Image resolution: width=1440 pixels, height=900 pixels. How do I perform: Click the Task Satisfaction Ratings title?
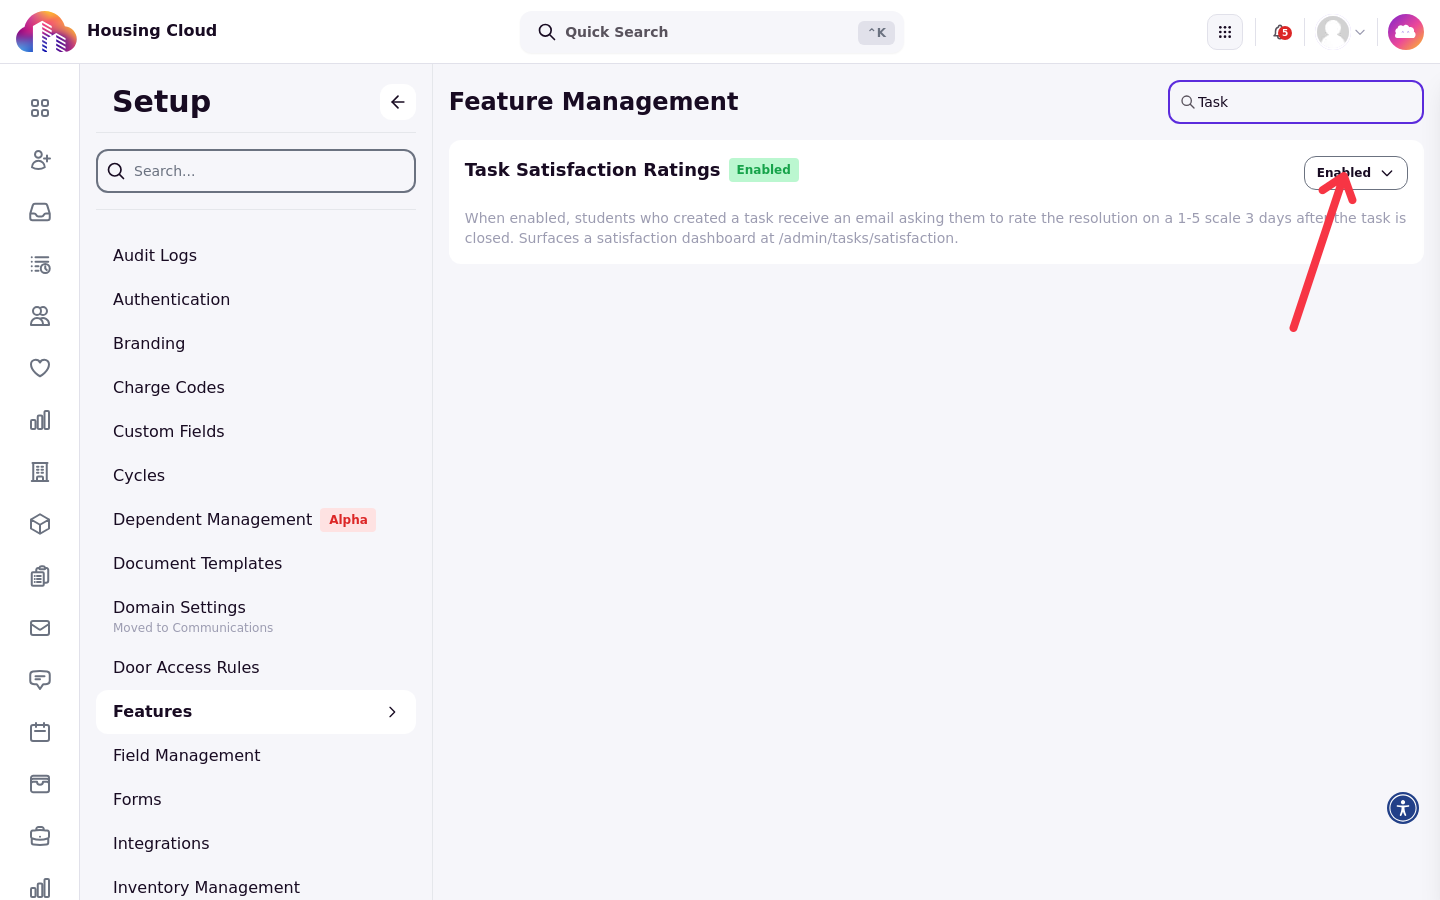pyautogui.click(x=592, y=170)
